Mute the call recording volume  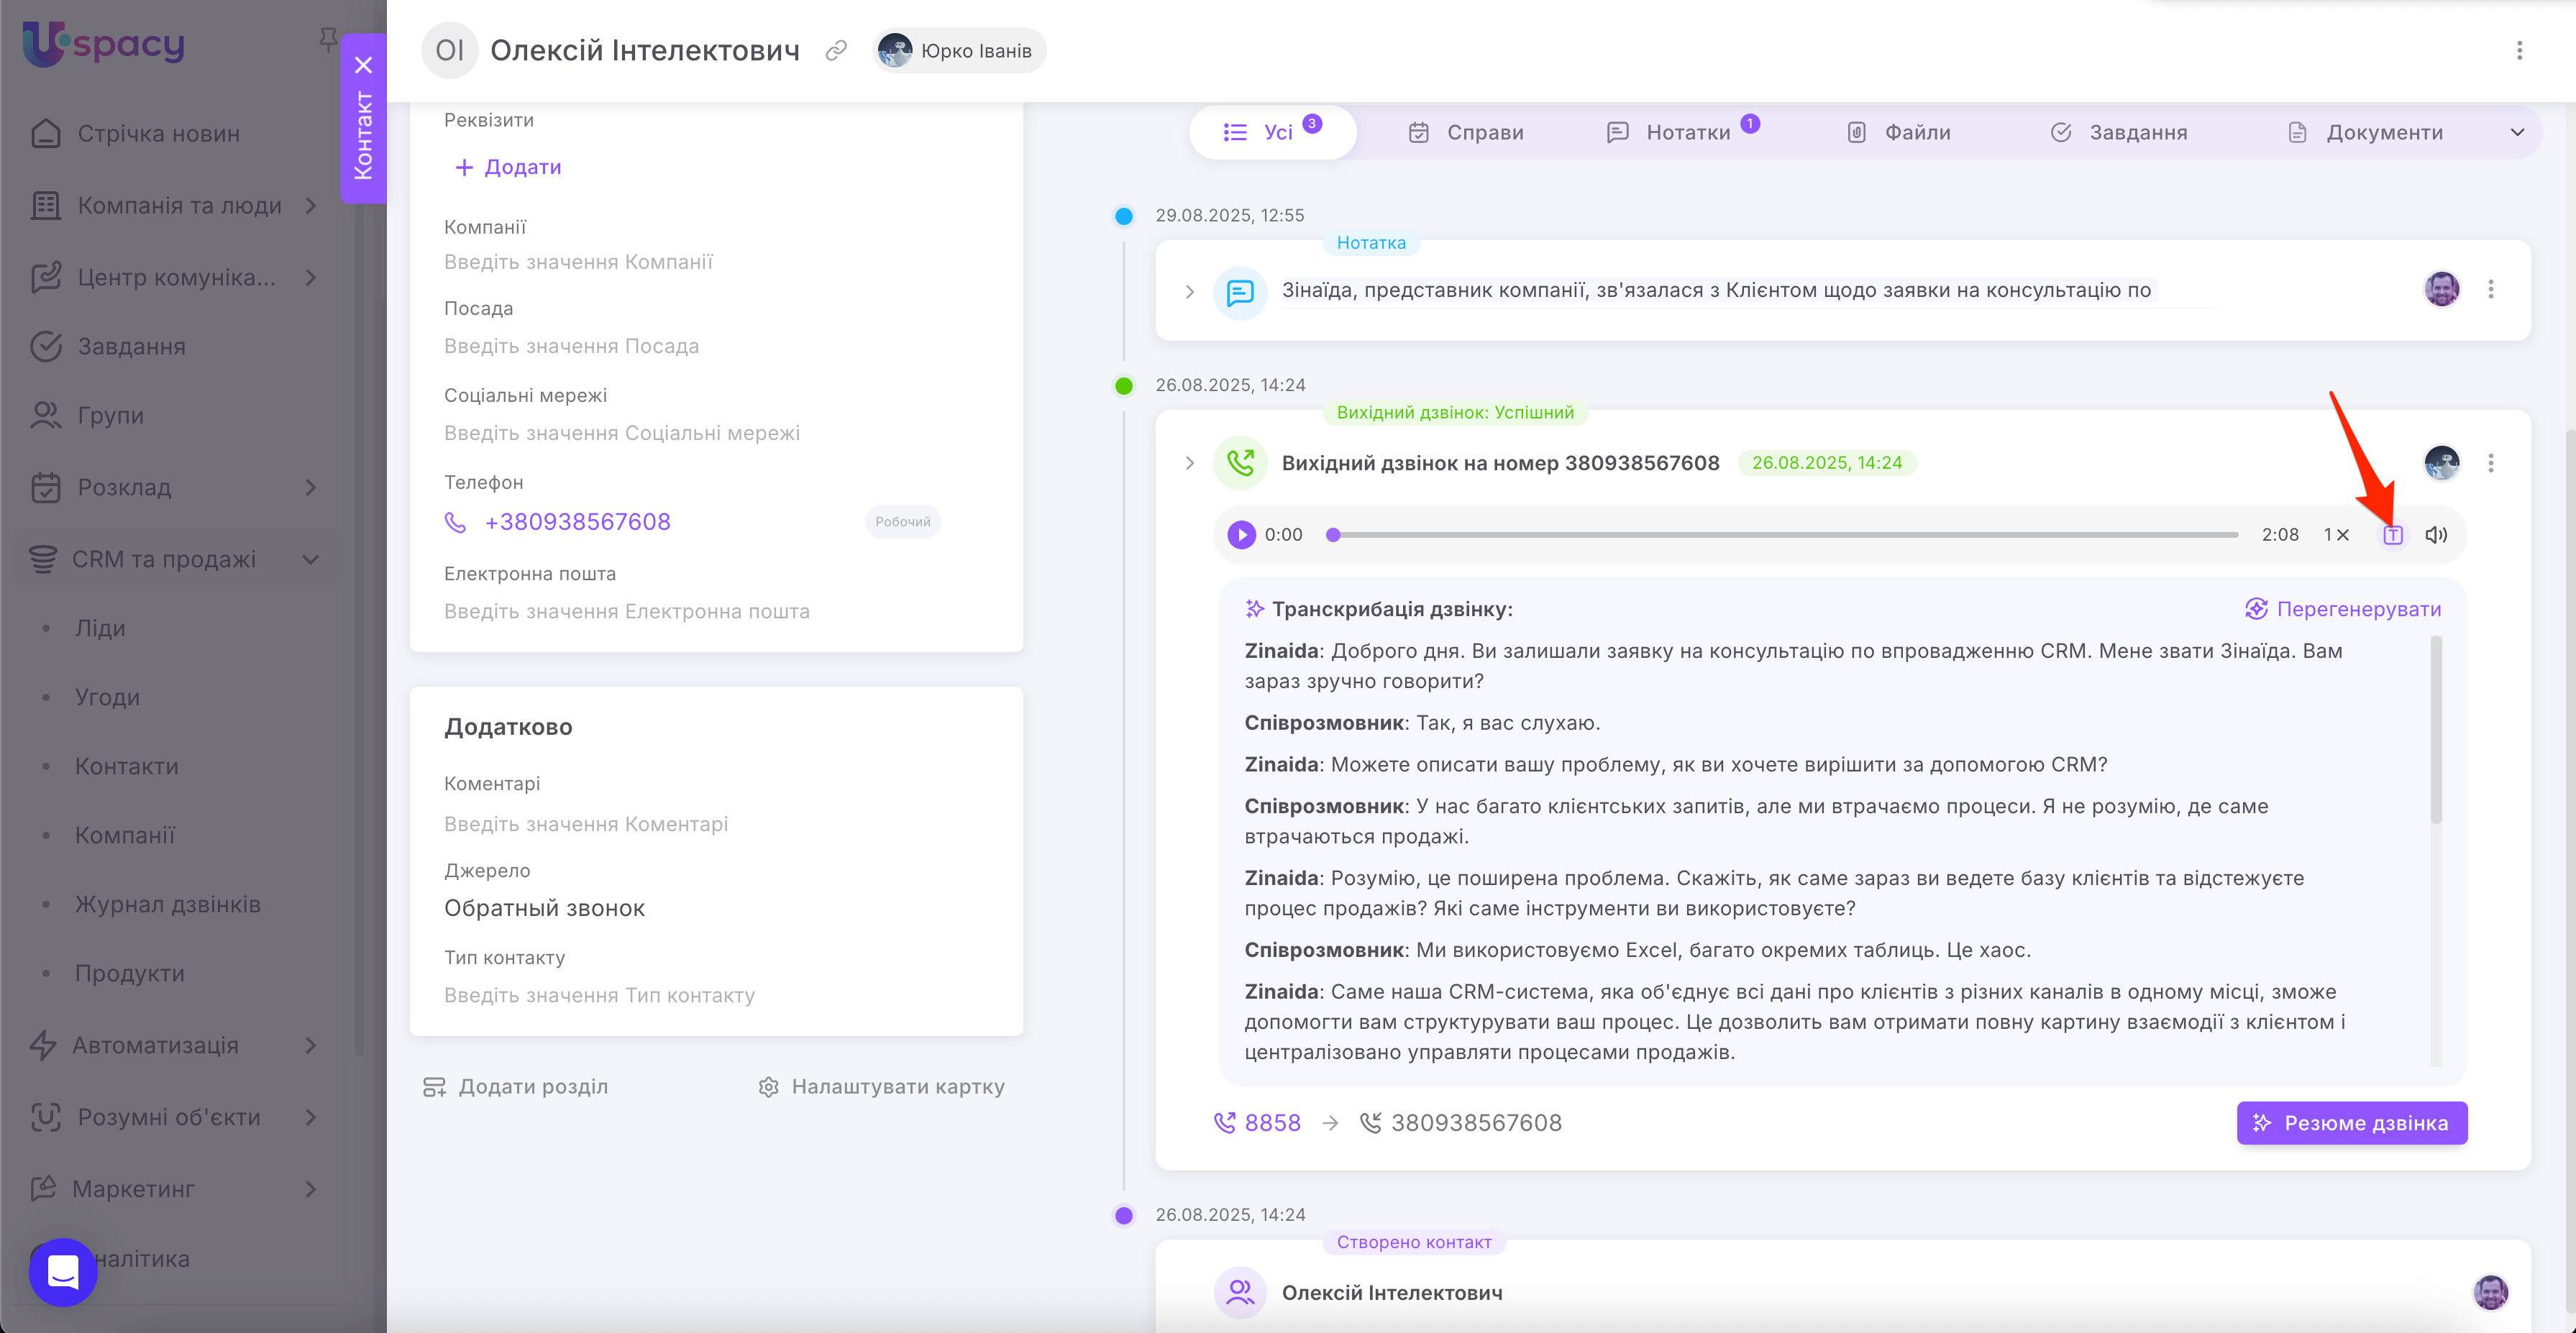point(2436,535)
